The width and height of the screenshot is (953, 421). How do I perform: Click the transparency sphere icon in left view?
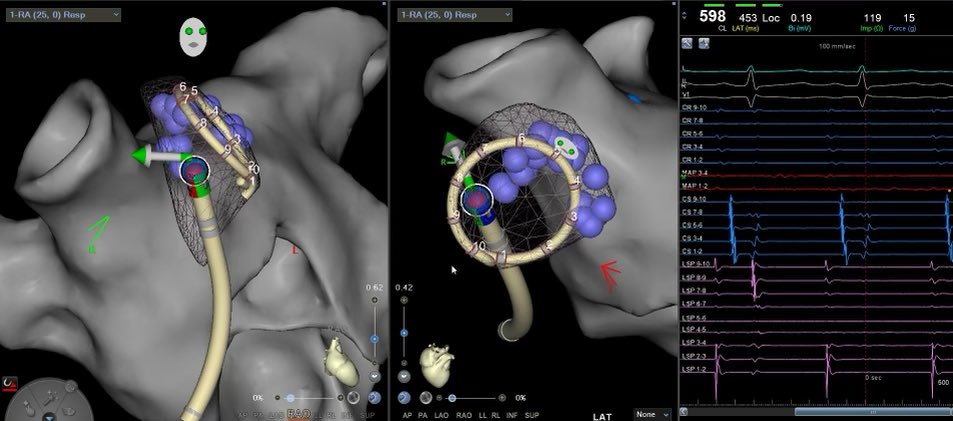coord(353,398)
